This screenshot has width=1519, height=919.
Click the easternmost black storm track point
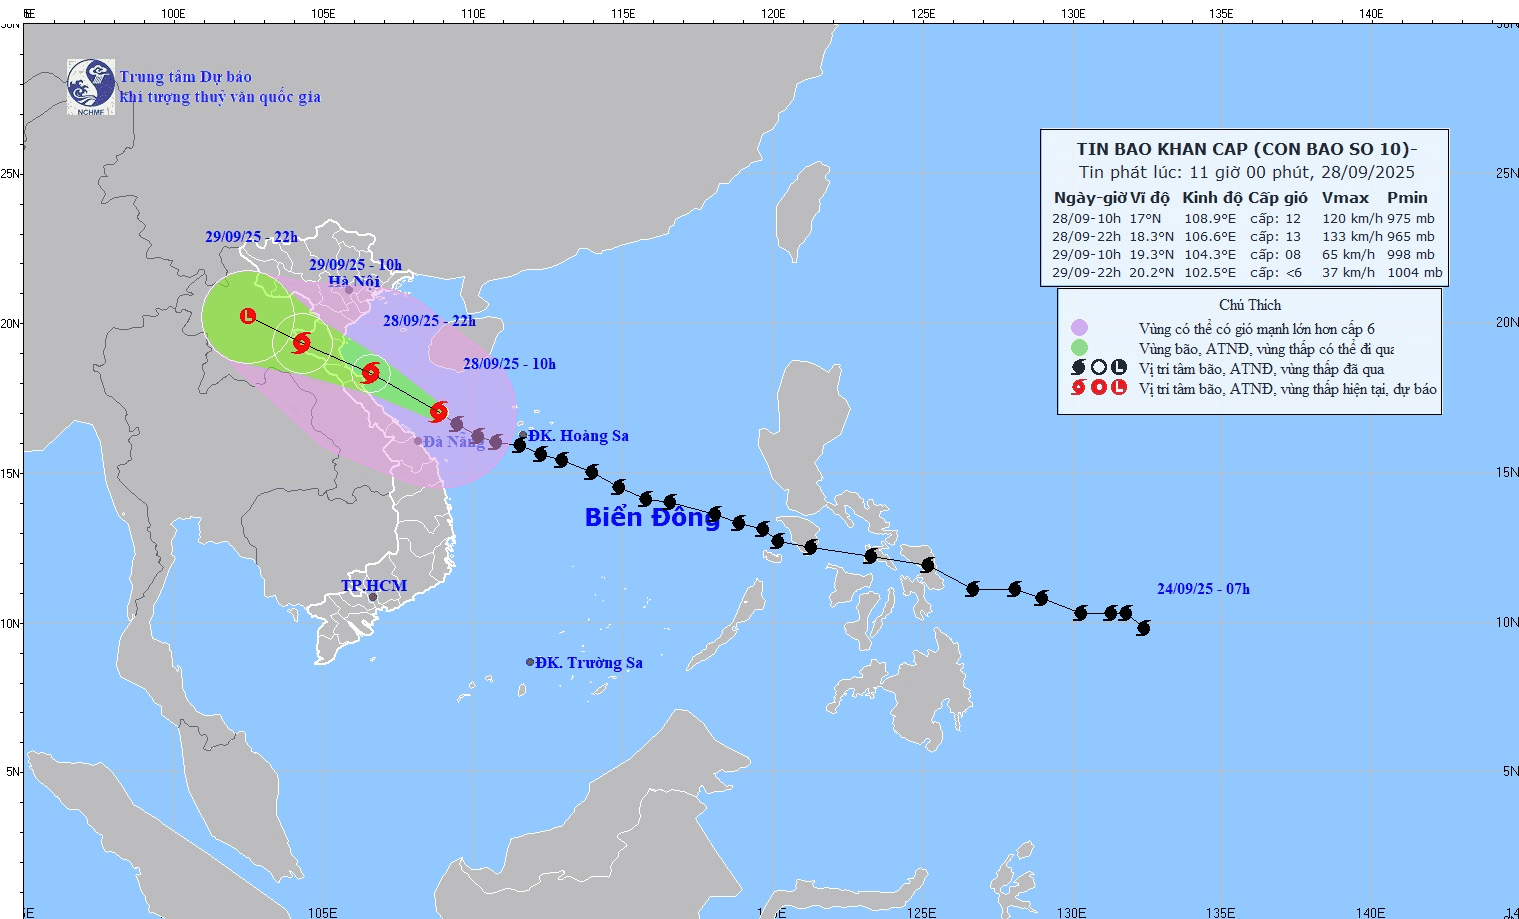pyautogui.click(x=1143, y=628)
